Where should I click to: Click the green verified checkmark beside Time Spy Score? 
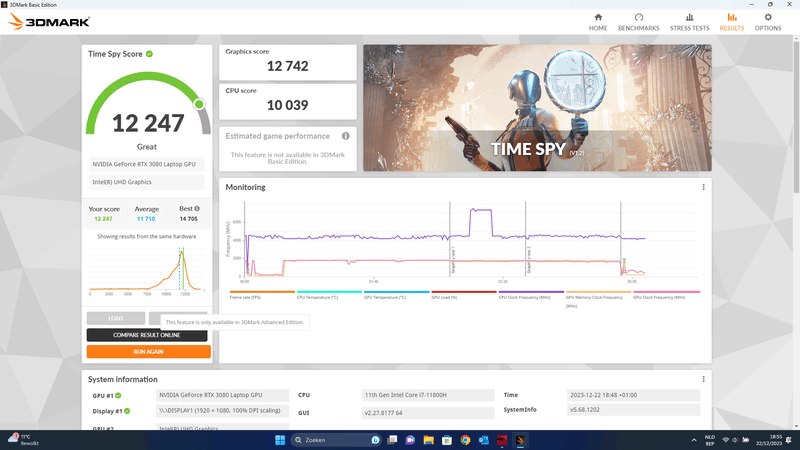pos(149,54)
